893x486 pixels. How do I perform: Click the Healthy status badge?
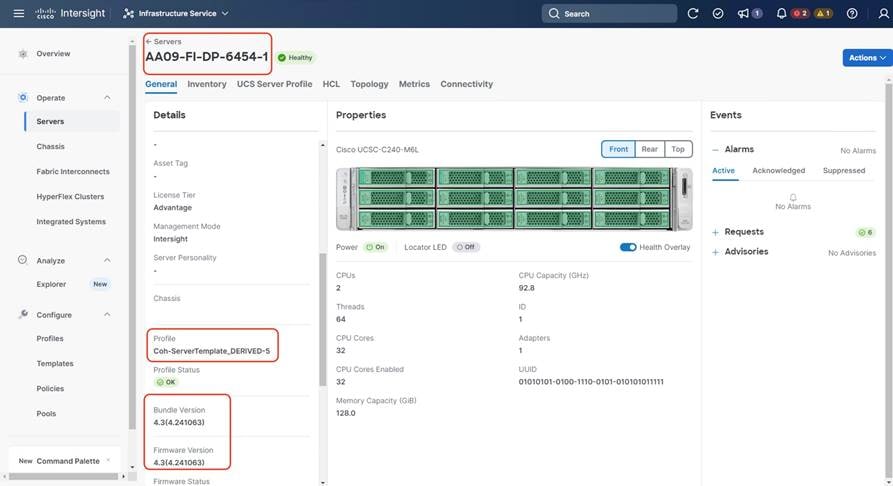pyautogui.click(x=295, y=58)
